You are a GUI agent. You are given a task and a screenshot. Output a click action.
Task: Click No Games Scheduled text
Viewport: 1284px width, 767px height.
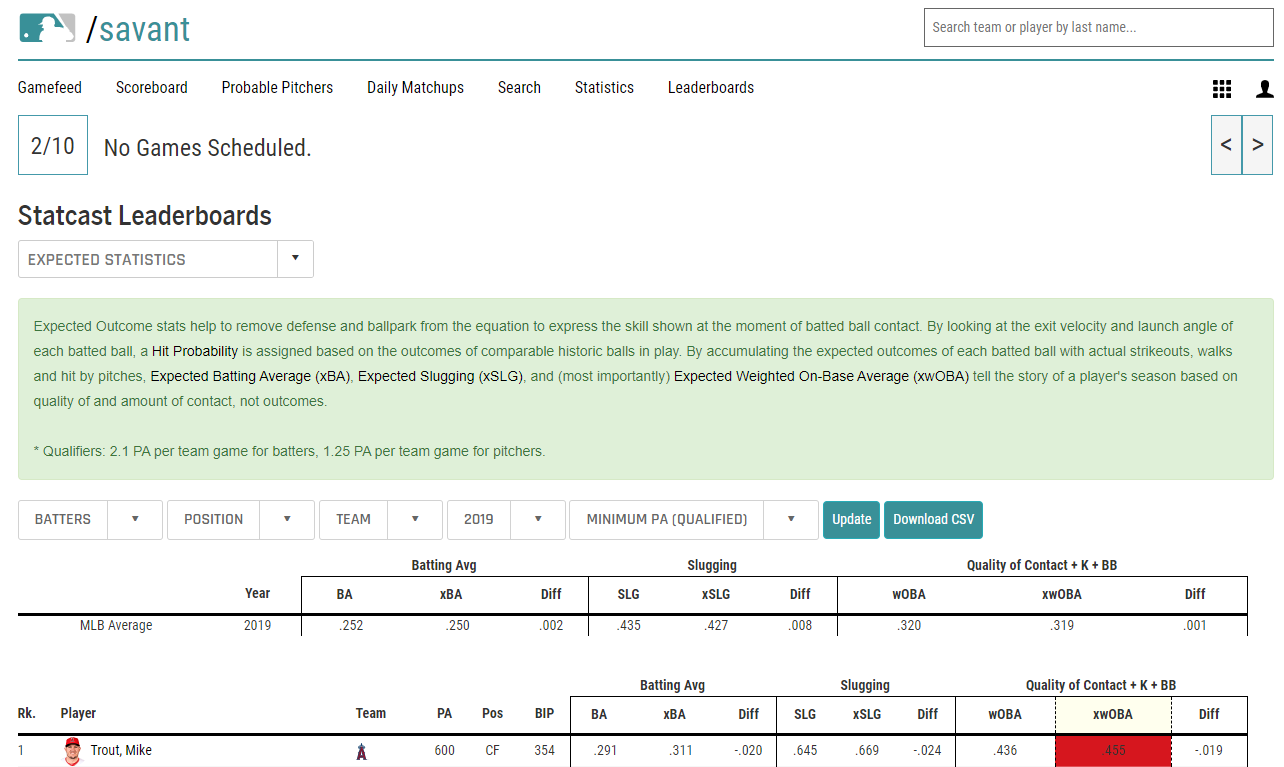point(208,148)
